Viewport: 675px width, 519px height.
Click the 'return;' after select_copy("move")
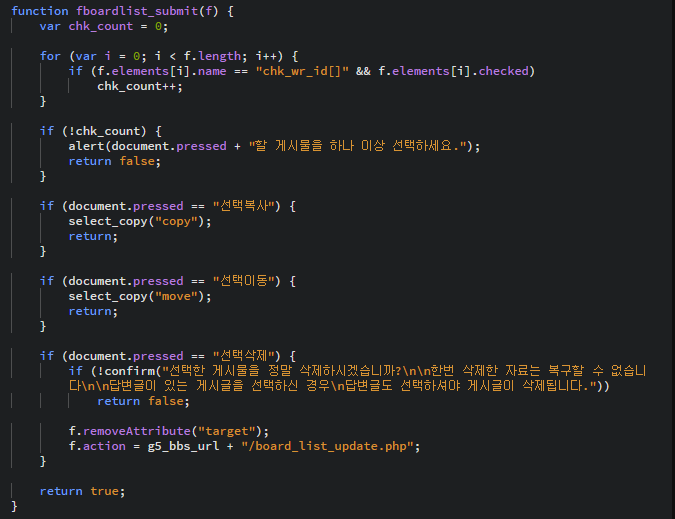(x=93, y=311)
